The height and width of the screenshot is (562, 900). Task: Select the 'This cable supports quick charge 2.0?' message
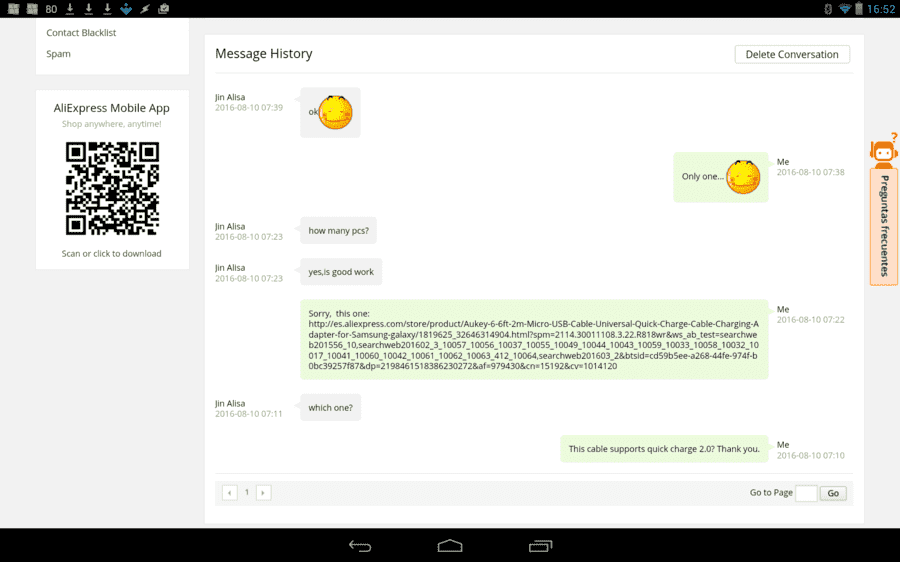coord(664,449)
